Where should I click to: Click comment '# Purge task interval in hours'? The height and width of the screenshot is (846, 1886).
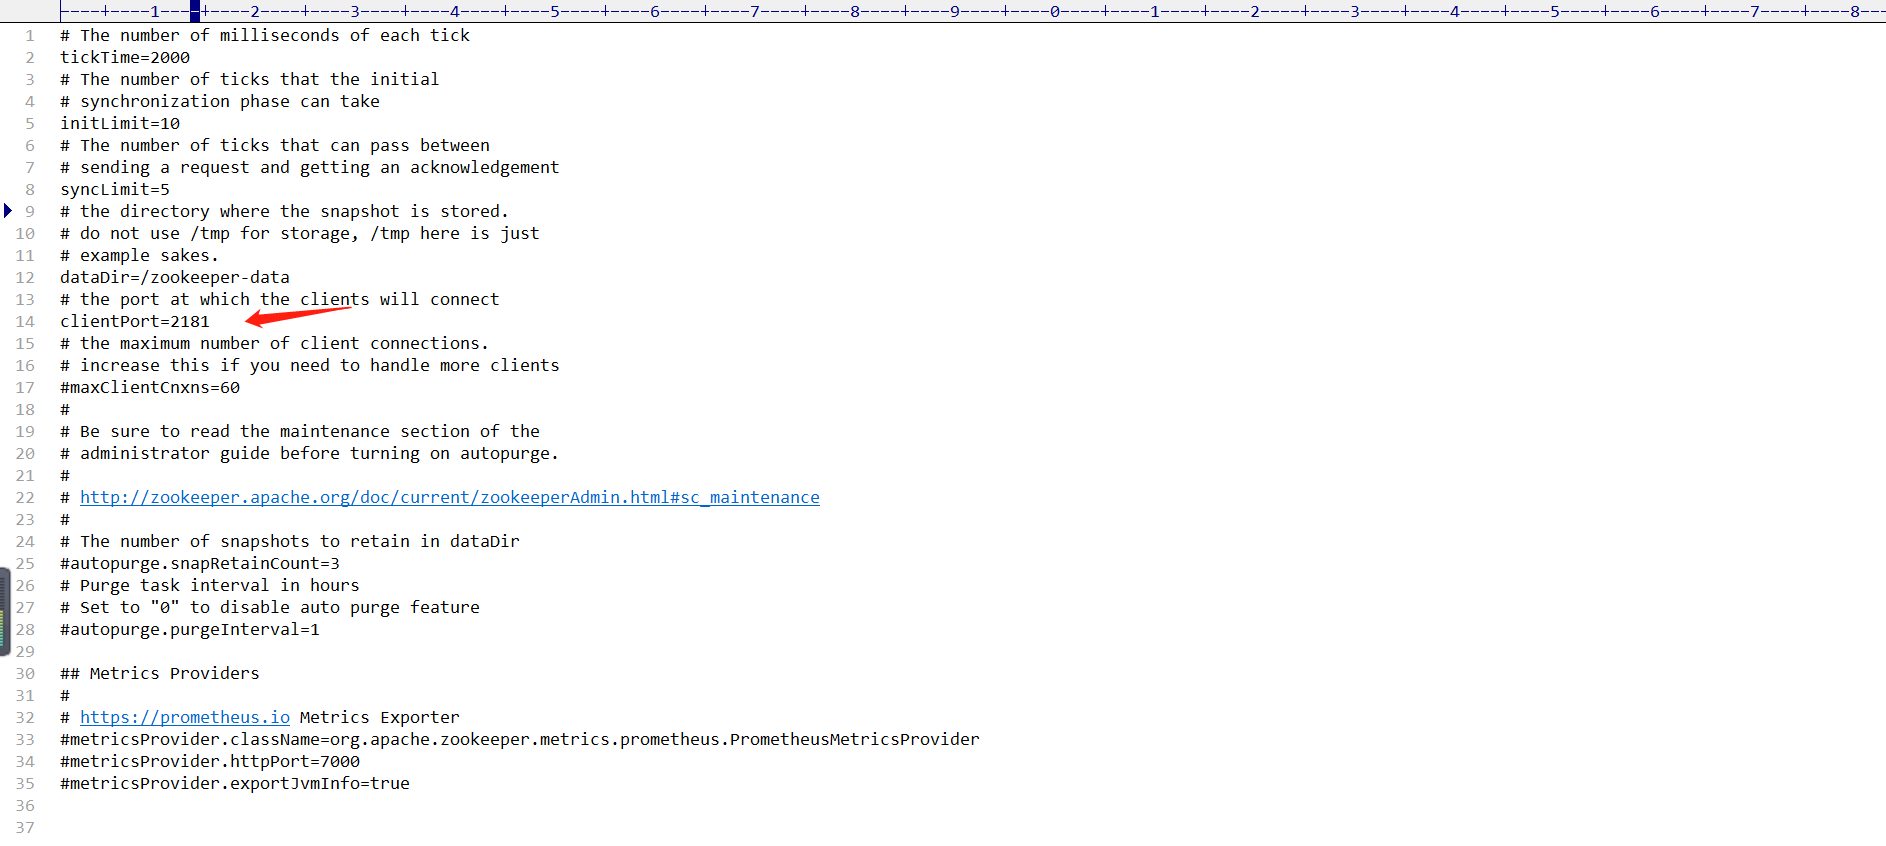210,585
